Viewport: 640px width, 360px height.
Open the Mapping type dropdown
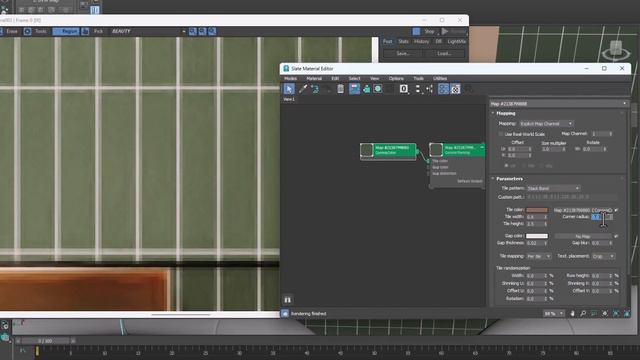[546, 123]
